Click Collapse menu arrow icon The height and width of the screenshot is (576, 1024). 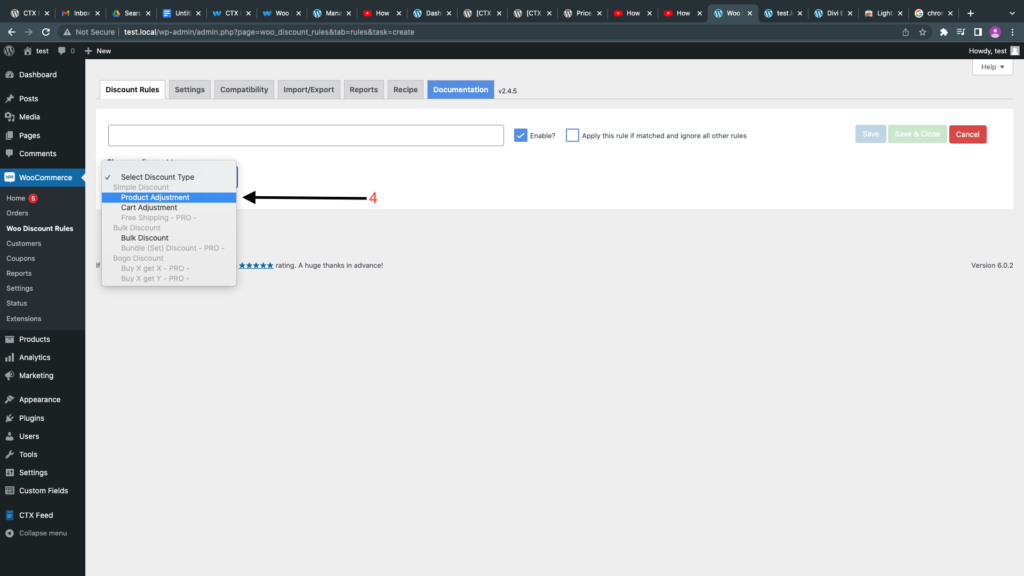9,533
